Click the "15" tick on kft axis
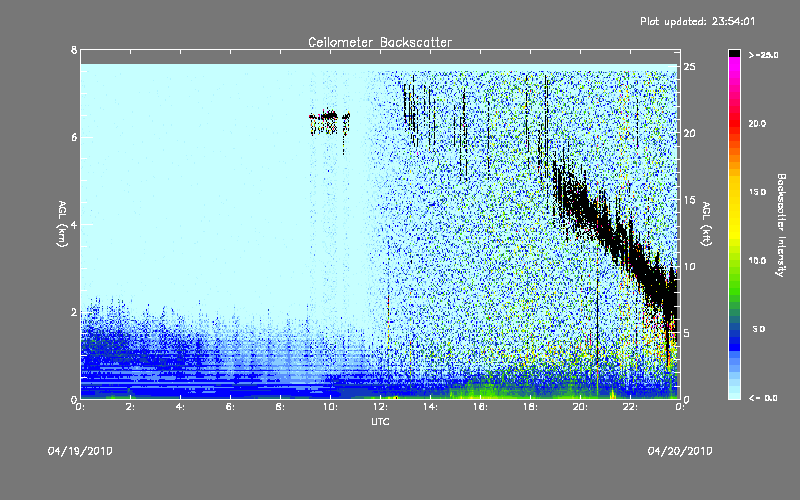Image resolution: width=800 pixels, height=500 pixels. [690, 200]
